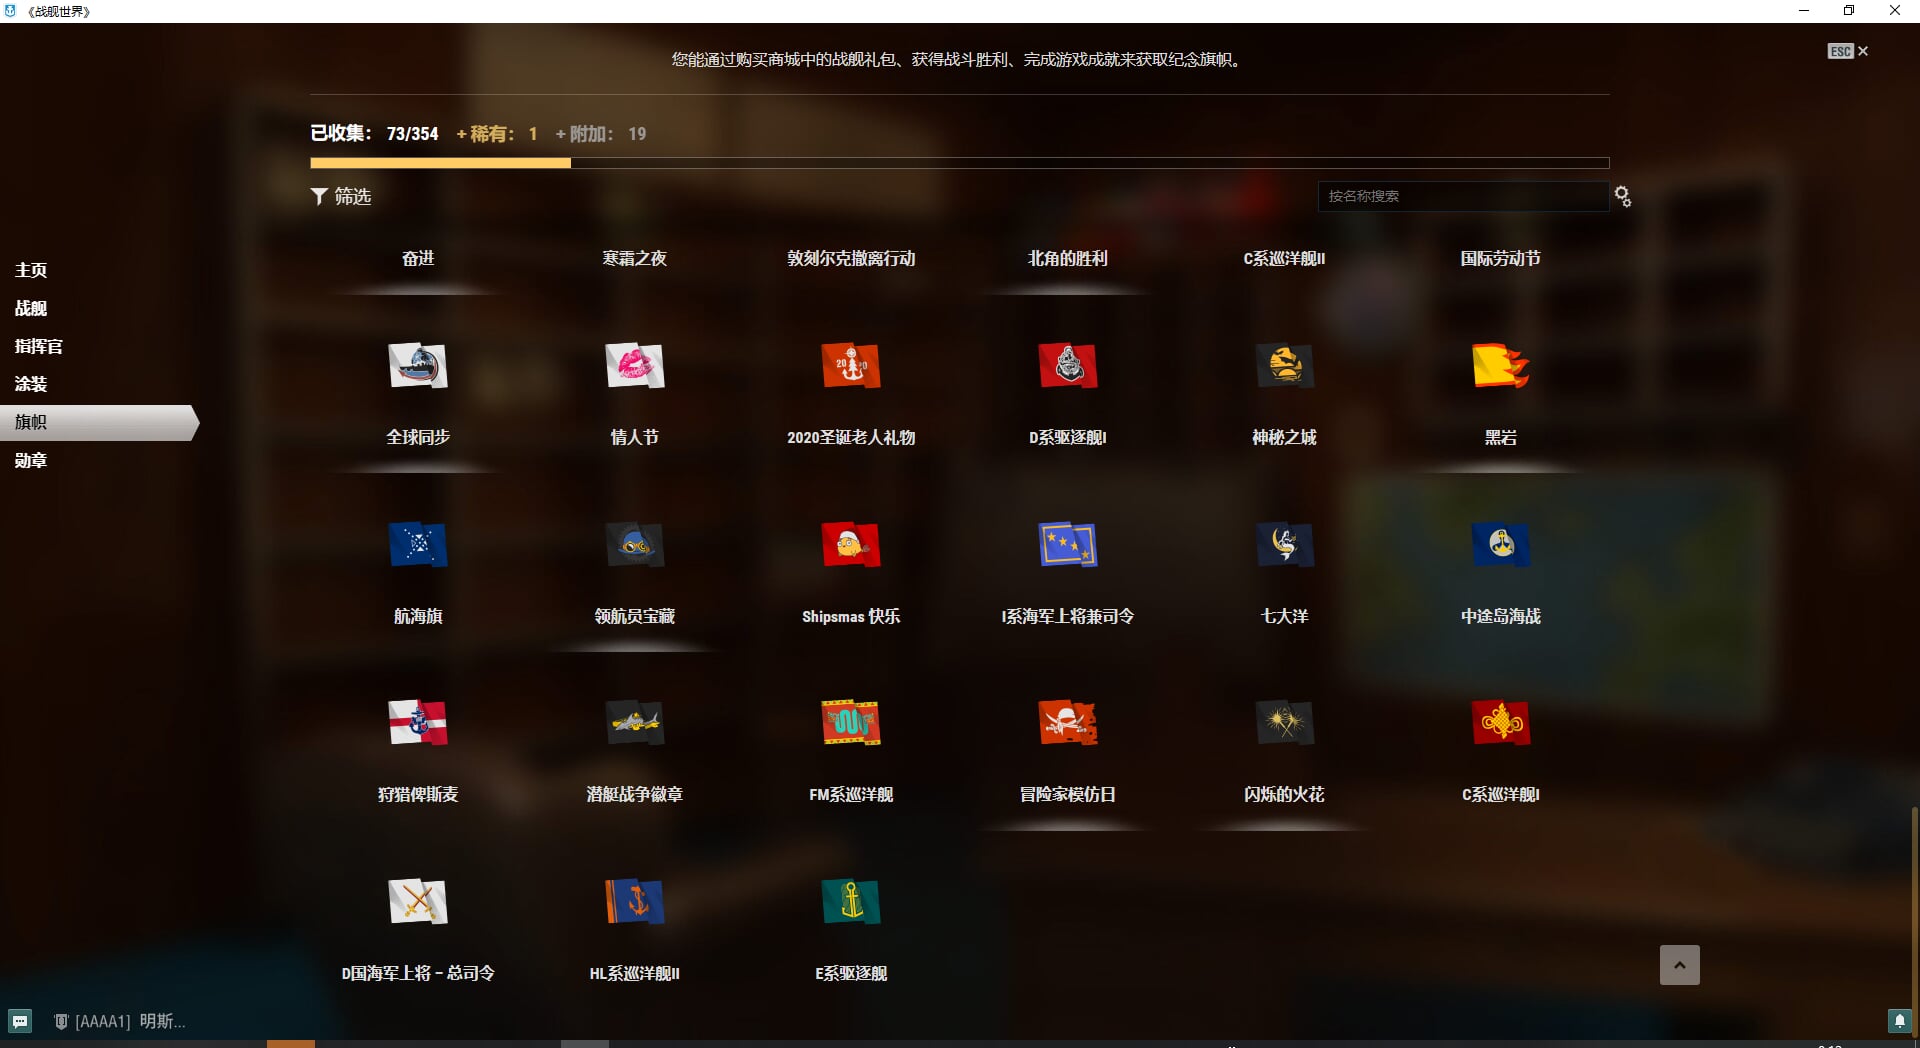Image resolution: width=1920 pixels, height=1048 pixels.
Task: Choose the 狩猎俾斯麦 flag icon
Action: click(418, 723)
